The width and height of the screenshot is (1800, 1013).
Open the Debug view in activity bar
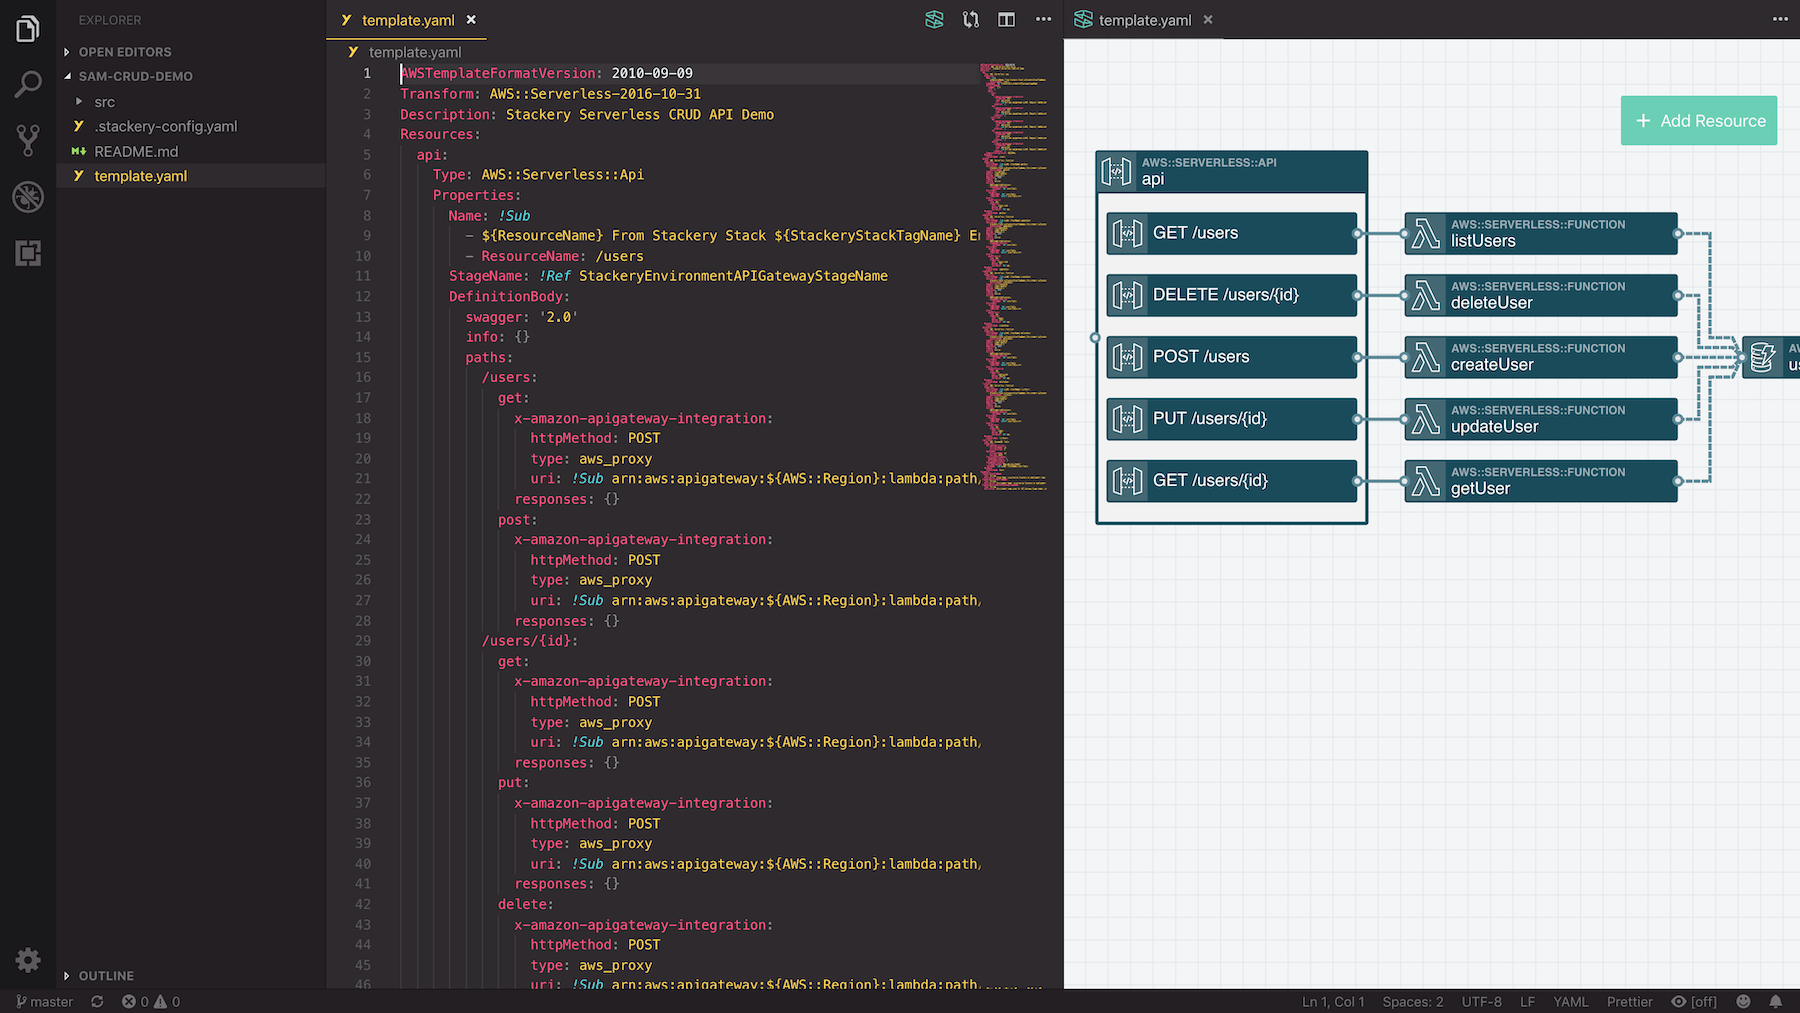28,197
